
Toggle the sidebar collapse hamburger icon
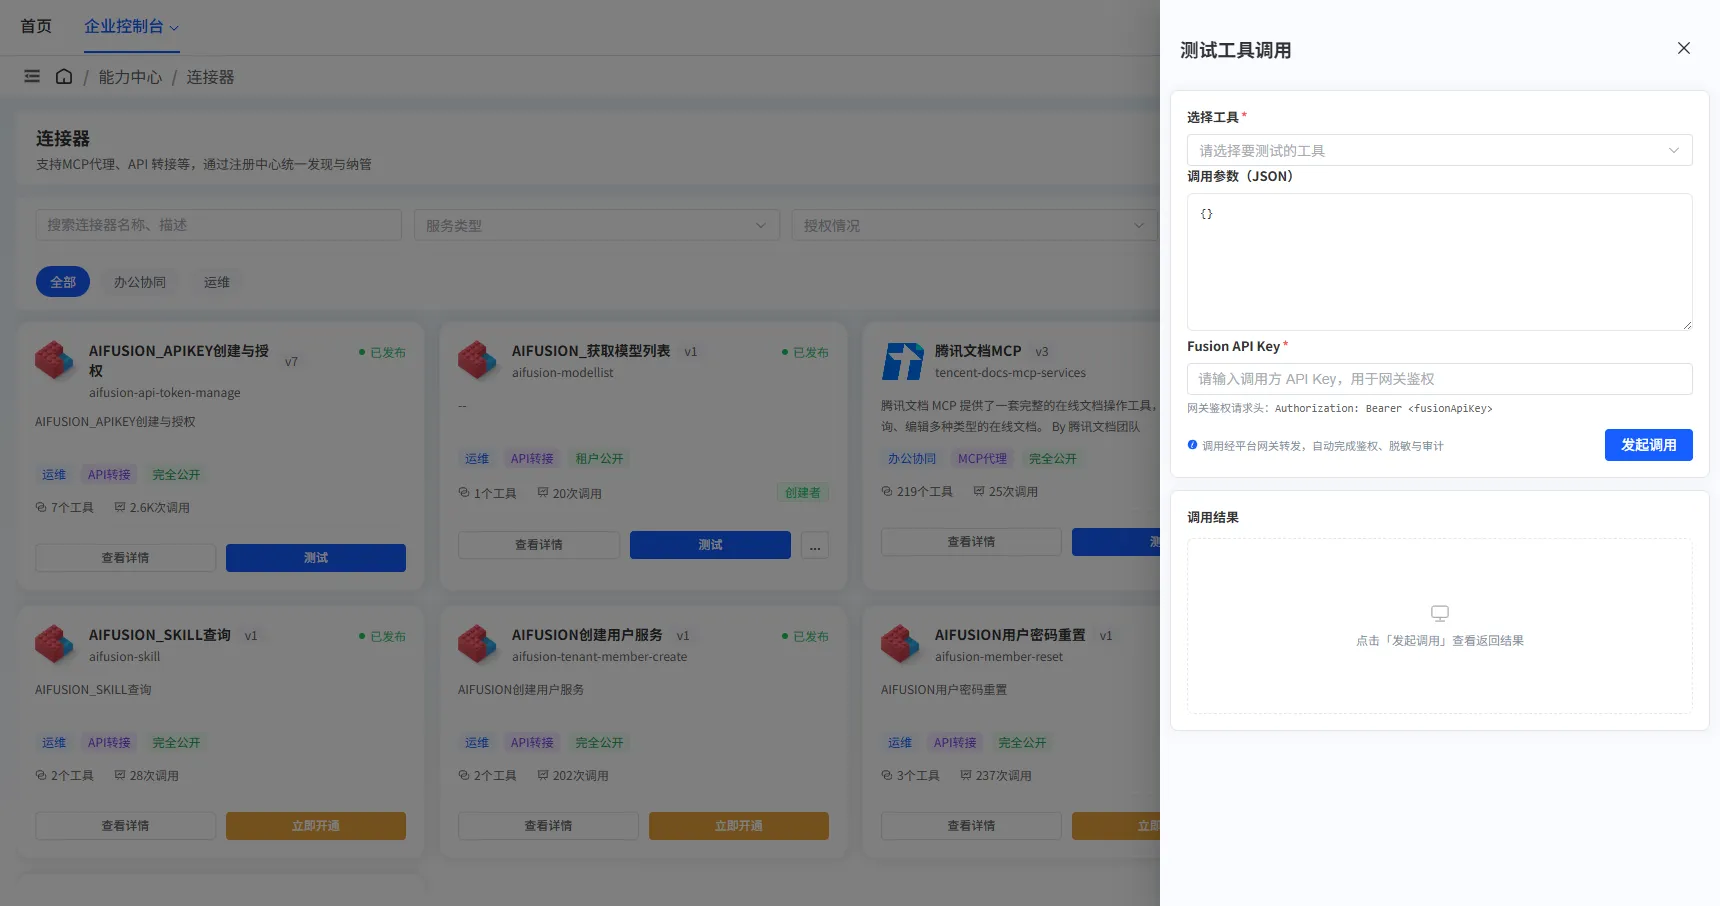[32, 76]
